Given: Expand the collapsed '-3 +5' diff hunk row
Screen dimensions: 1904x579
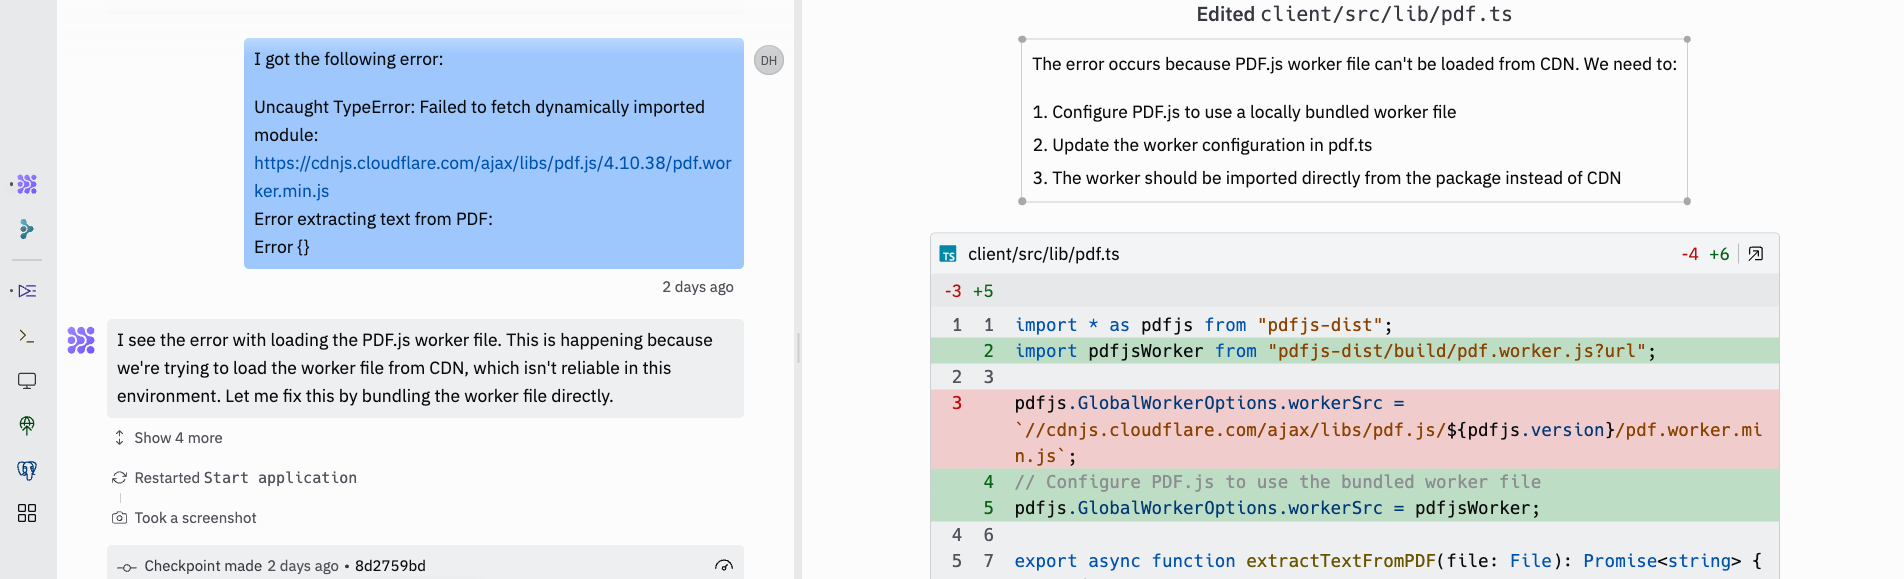Looking at the screenshot, I should 968,291.
